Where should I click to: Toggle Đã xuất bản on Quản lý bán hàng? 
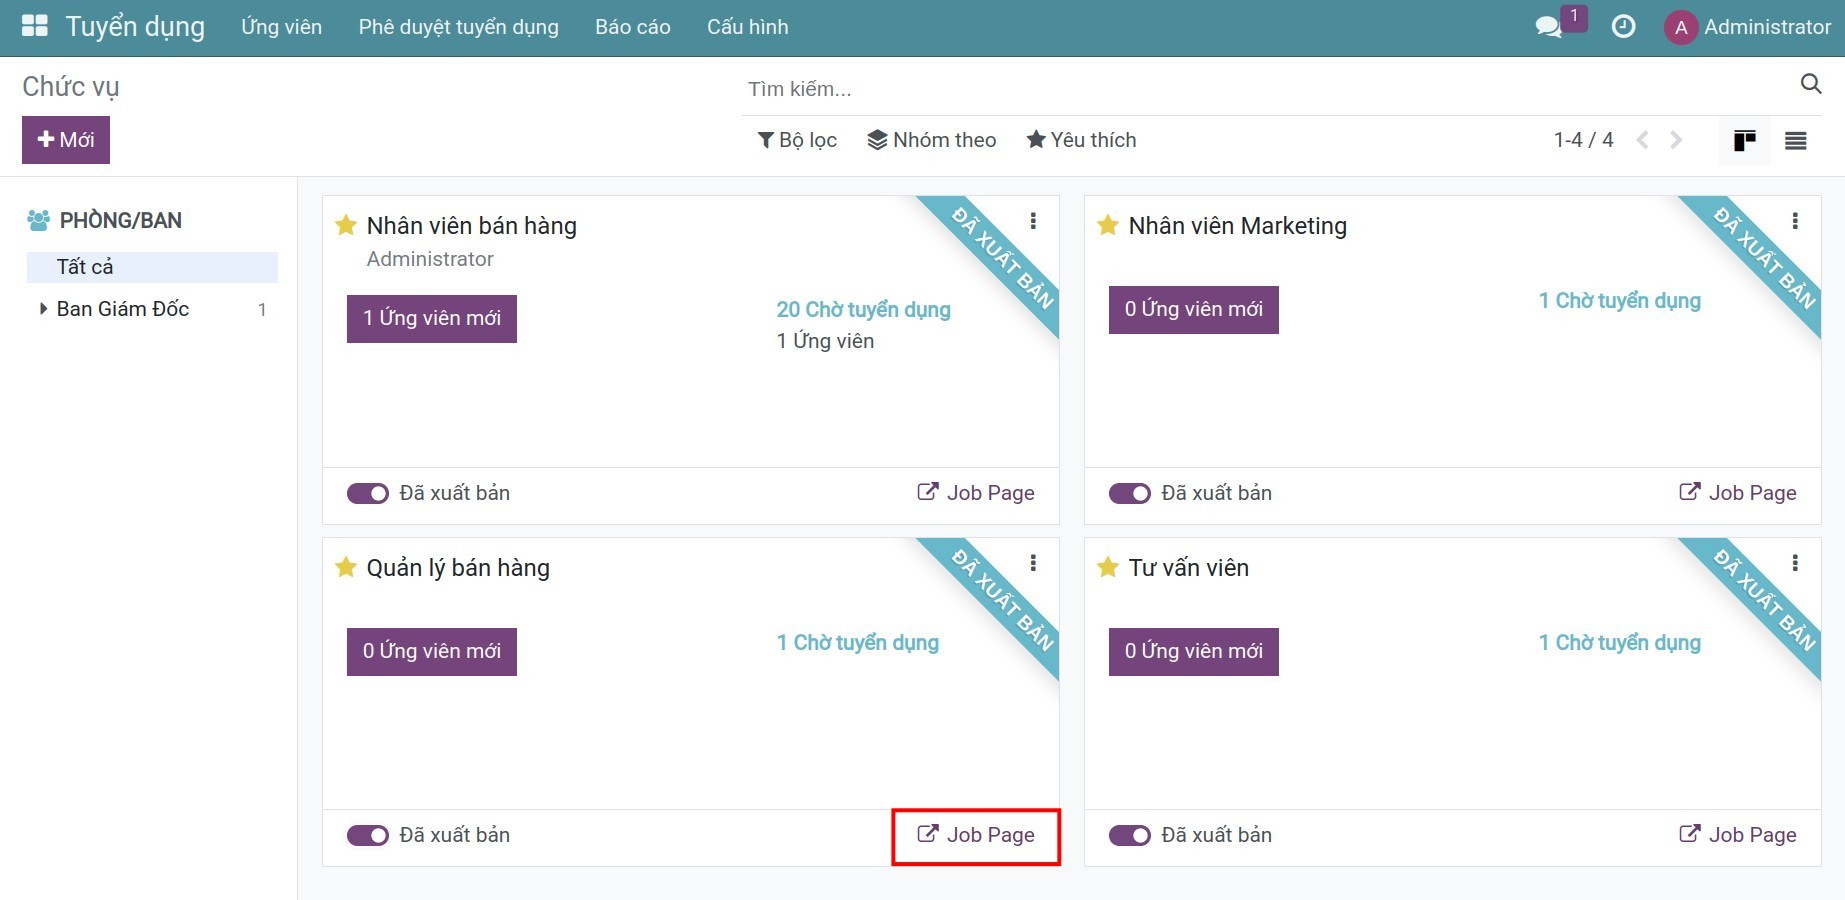click(x=368, y=835)
